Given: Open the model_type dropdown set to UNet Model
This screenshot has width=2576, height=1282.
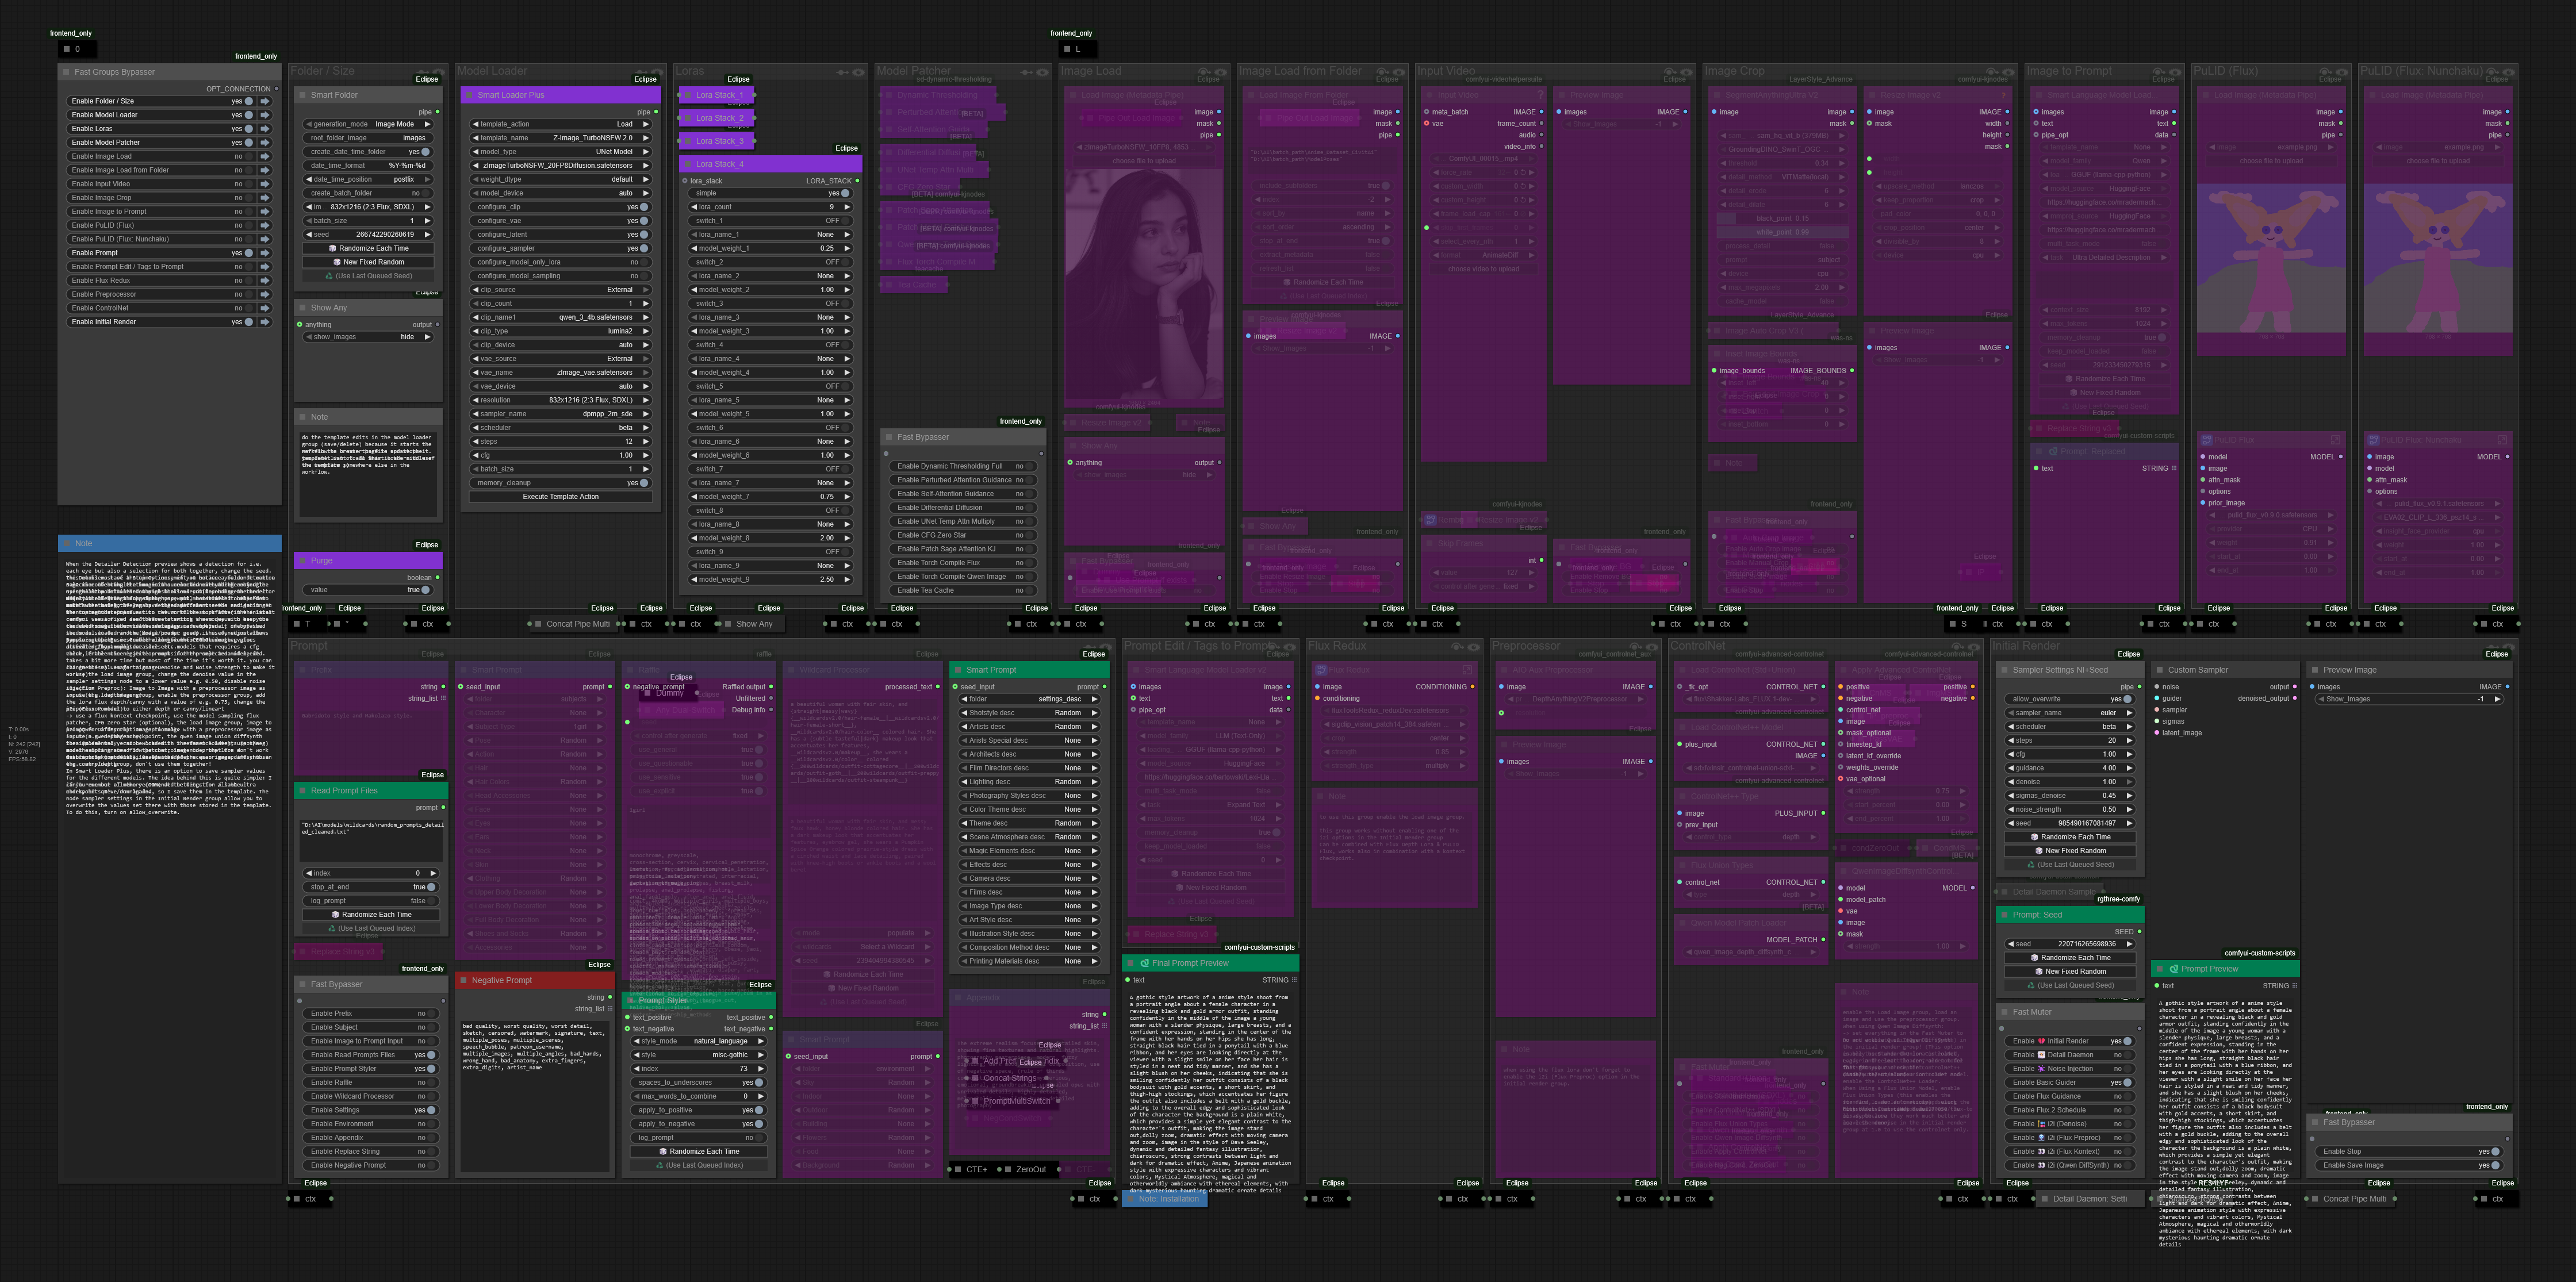Looking at the screenshot, I should [x=561, y=152].
